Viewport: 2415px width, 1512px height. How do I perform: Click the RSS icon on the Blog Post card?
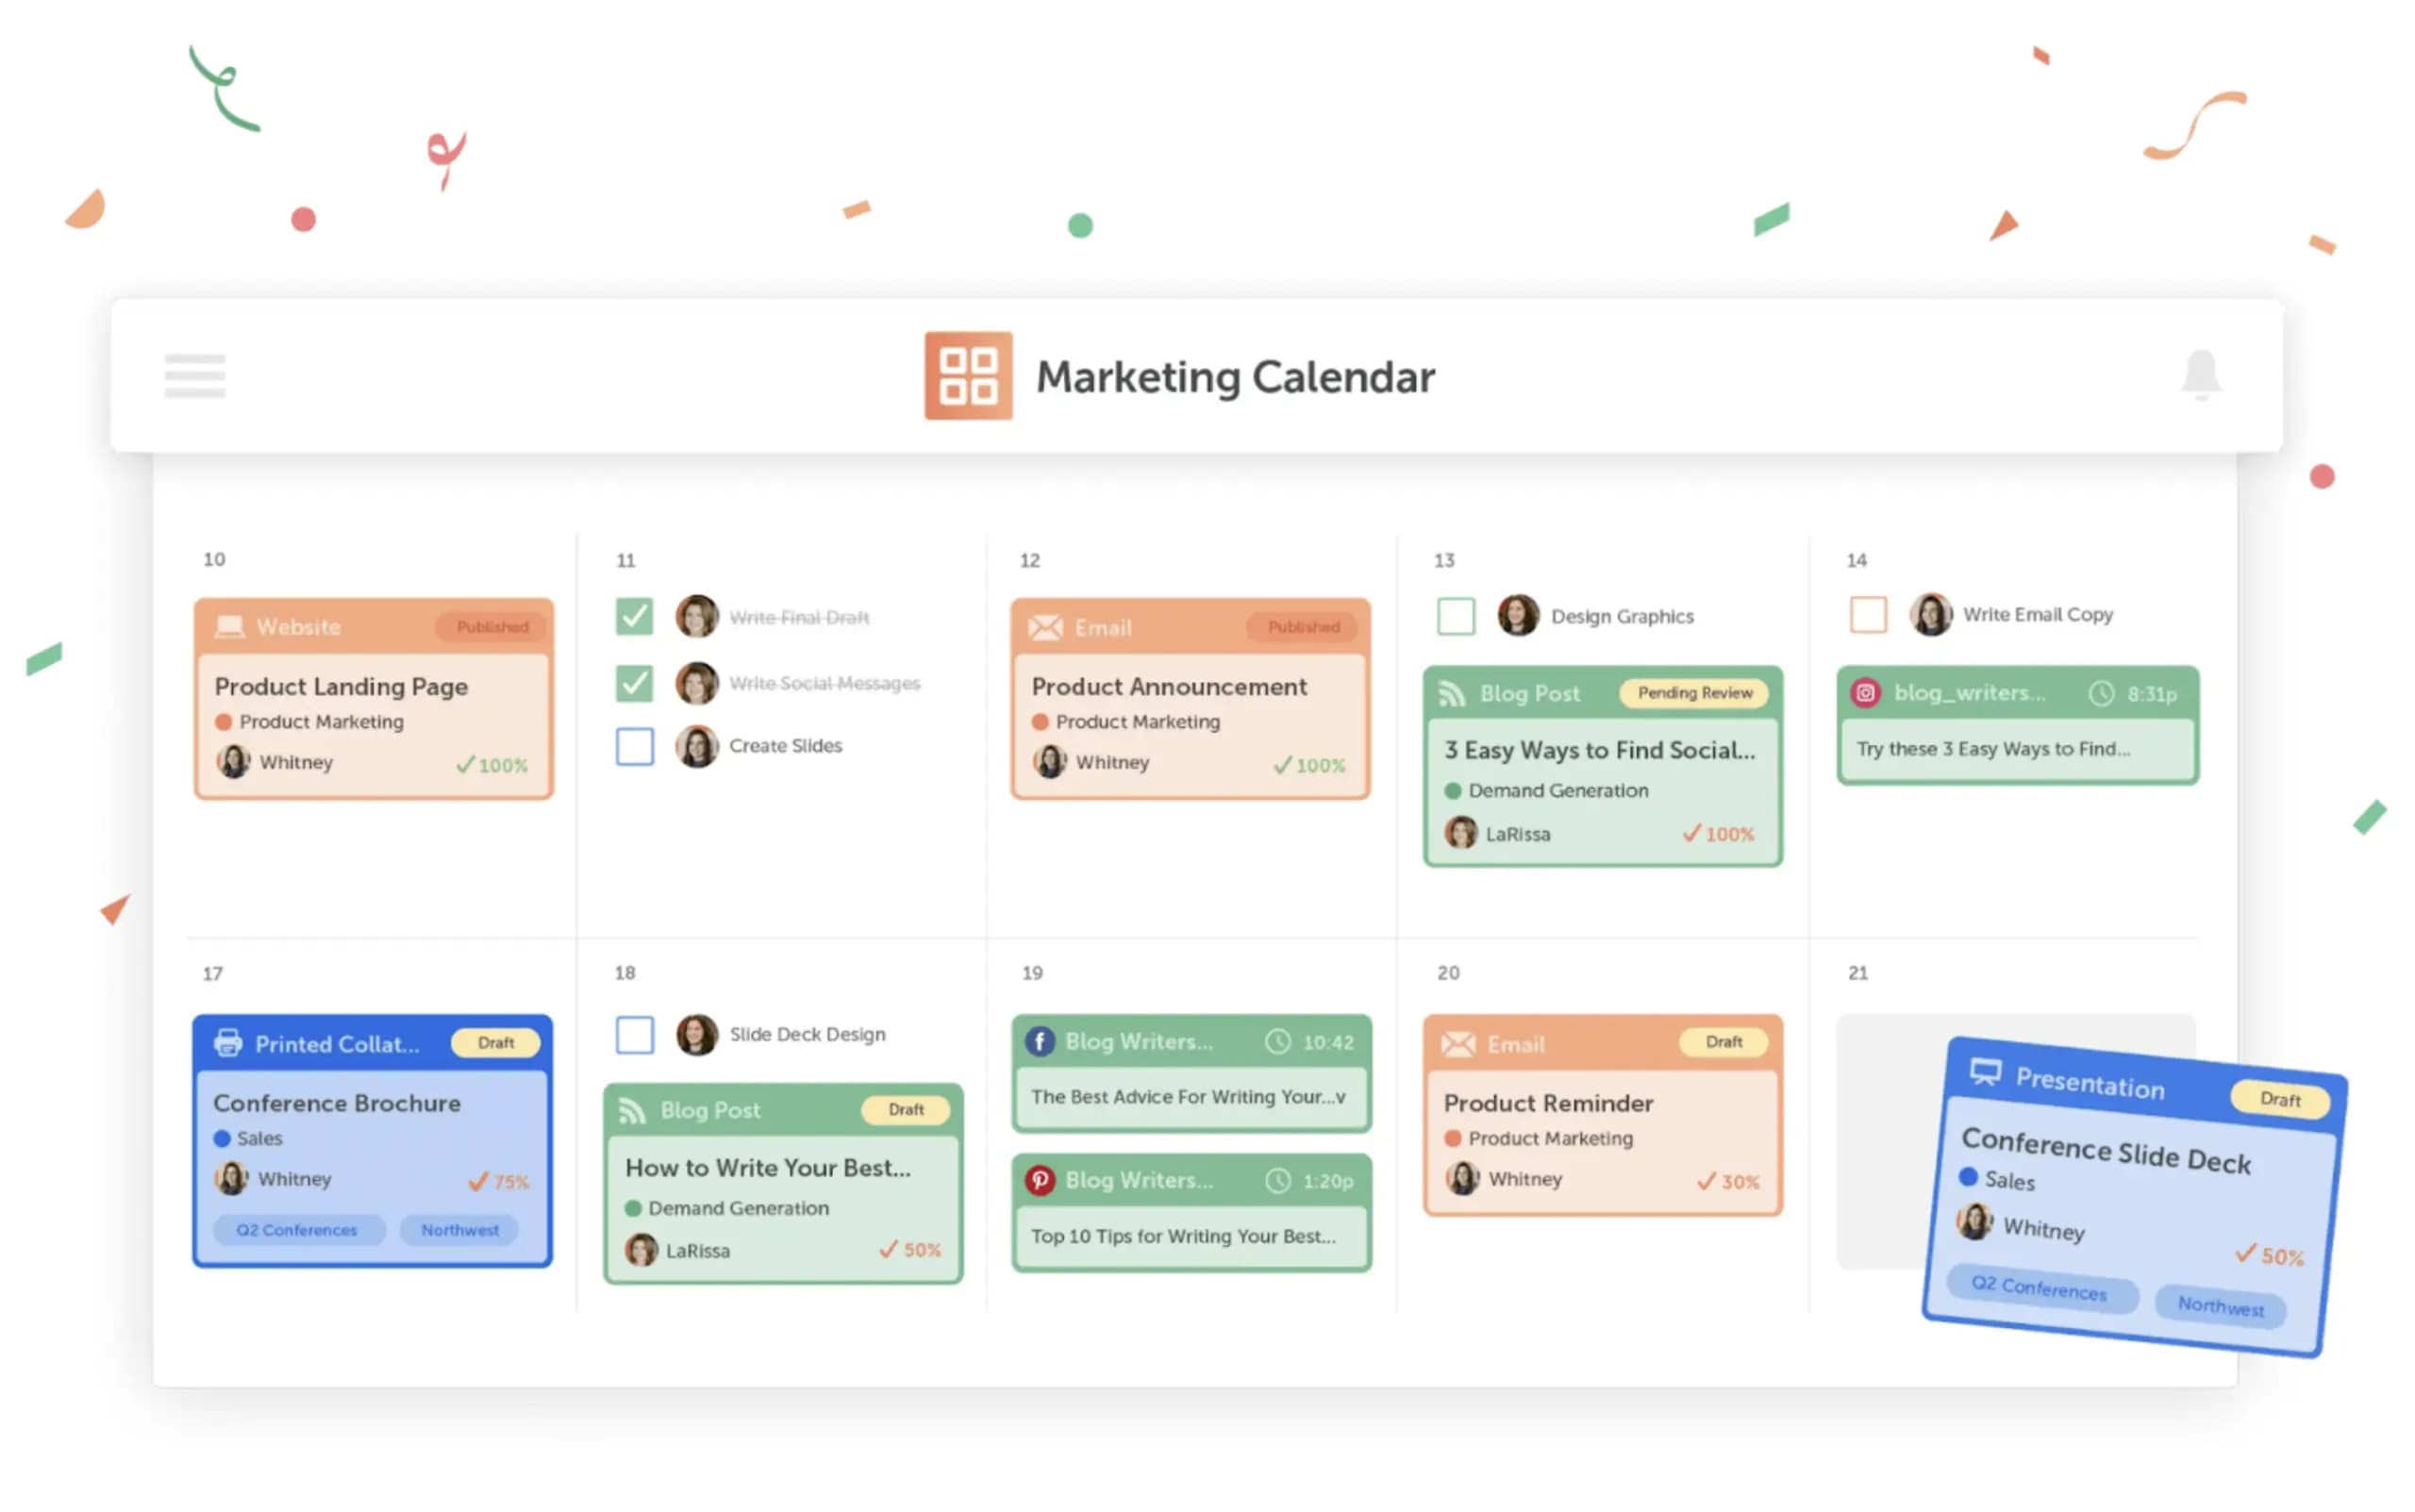point(1453,692)
